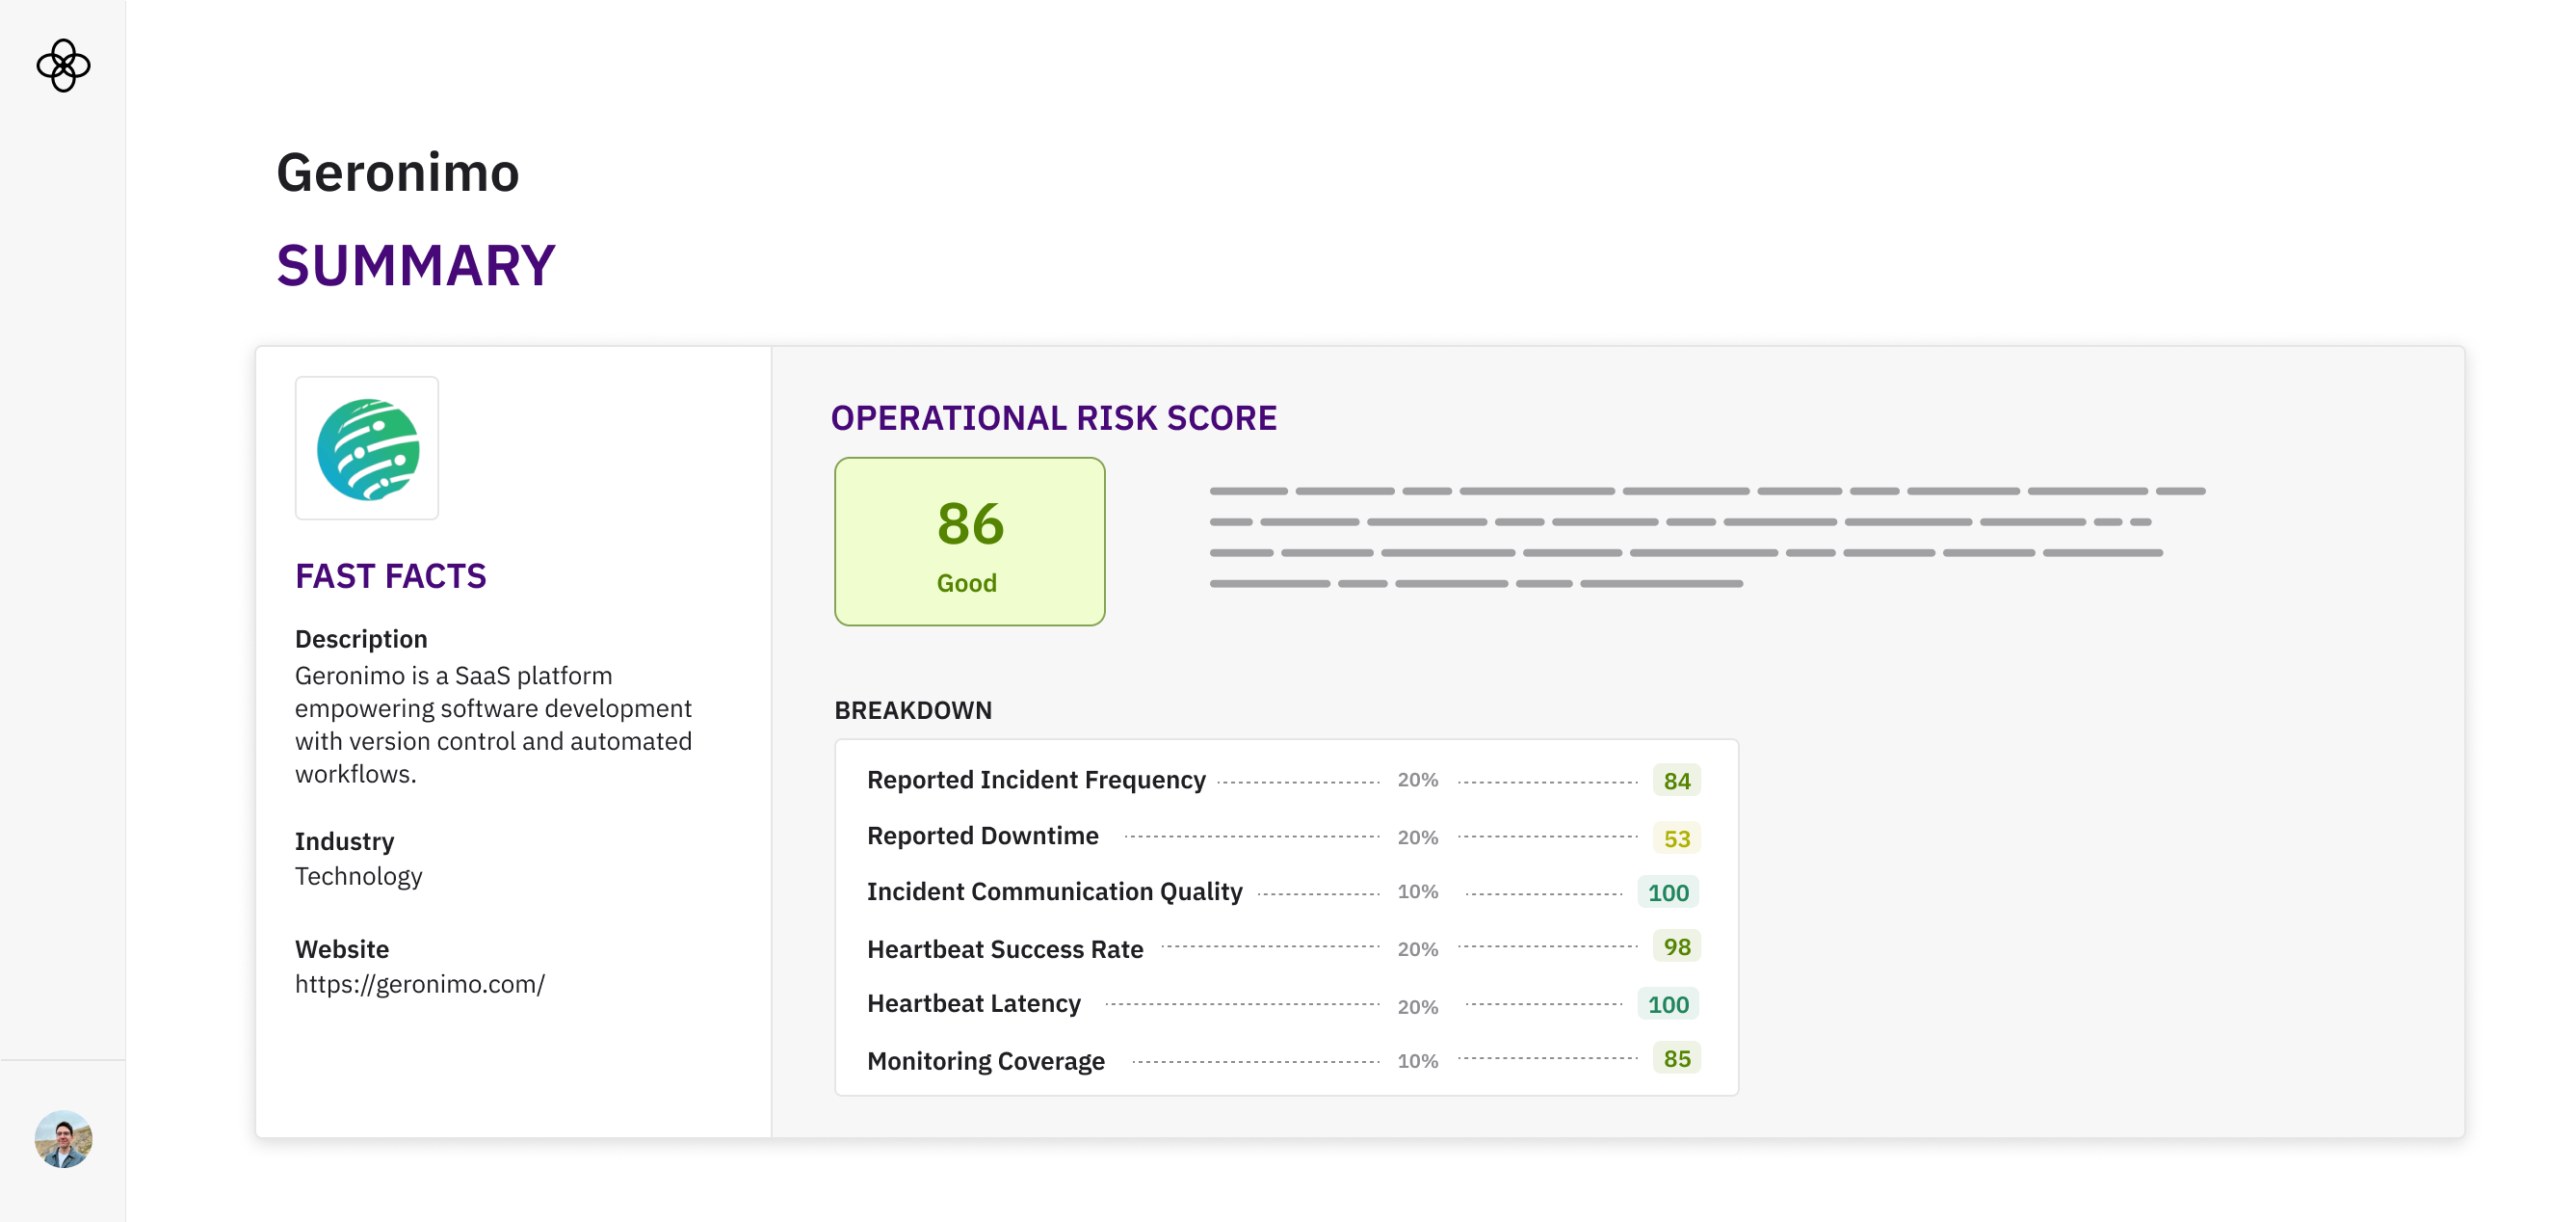Click the Operational Risk Score heading
2576x1222 pixels.
(1053, 418)
